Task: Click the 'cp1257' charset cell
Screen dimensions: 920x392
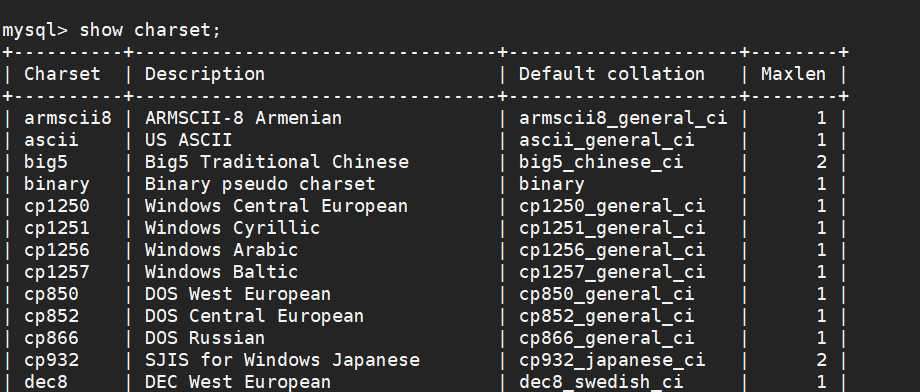Action: click(x=57, y=272)
